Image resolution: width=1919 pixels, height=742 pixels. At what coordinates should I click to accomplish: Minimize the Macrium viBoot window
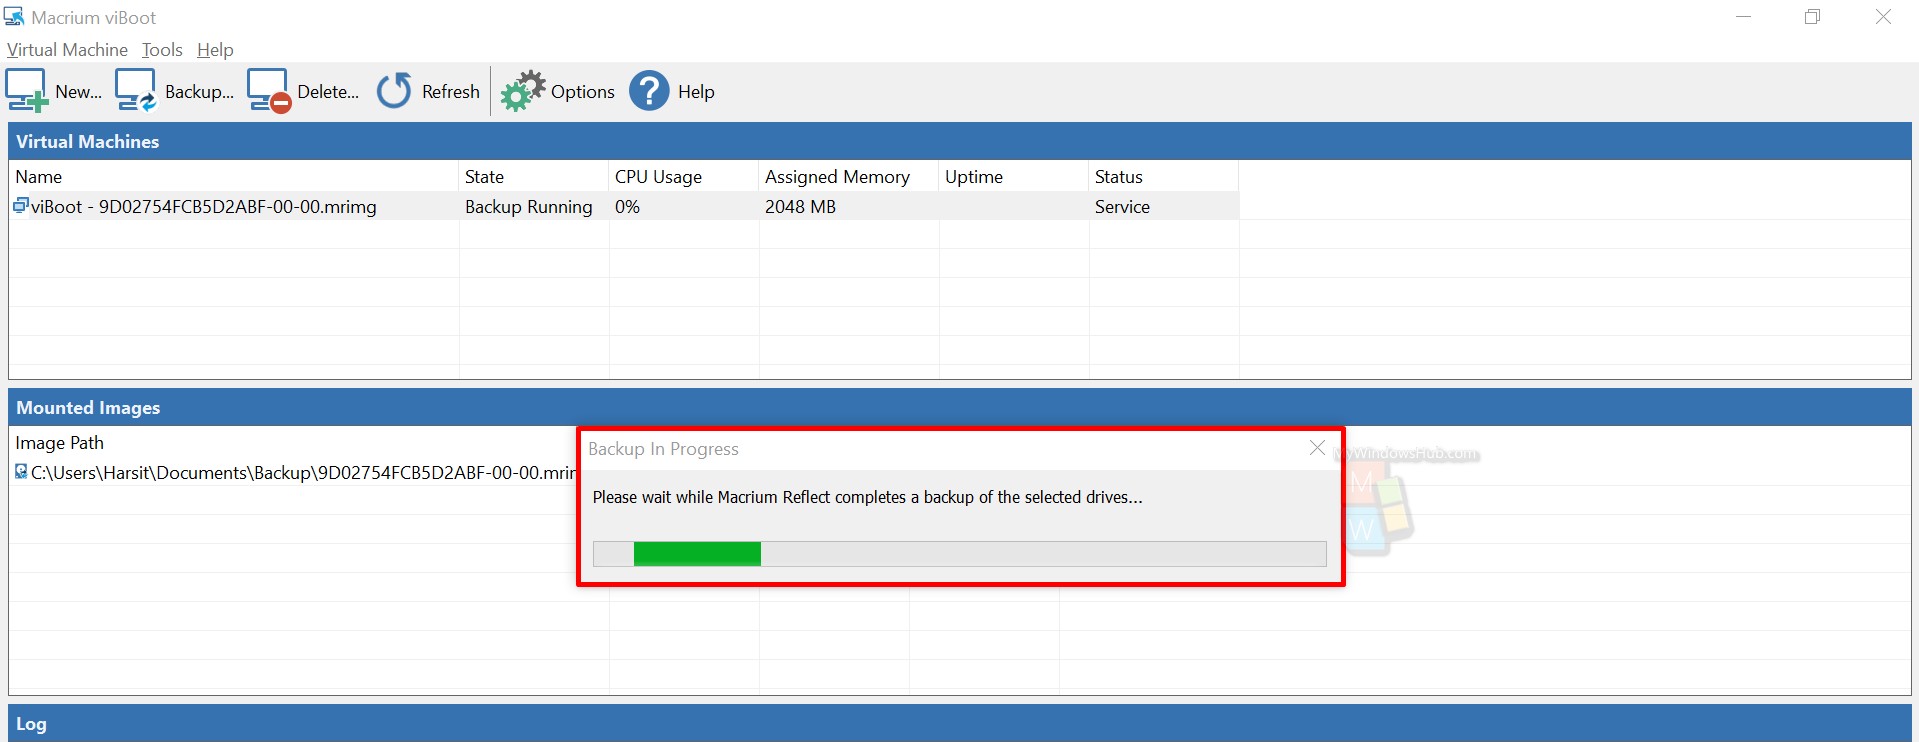1743,17
